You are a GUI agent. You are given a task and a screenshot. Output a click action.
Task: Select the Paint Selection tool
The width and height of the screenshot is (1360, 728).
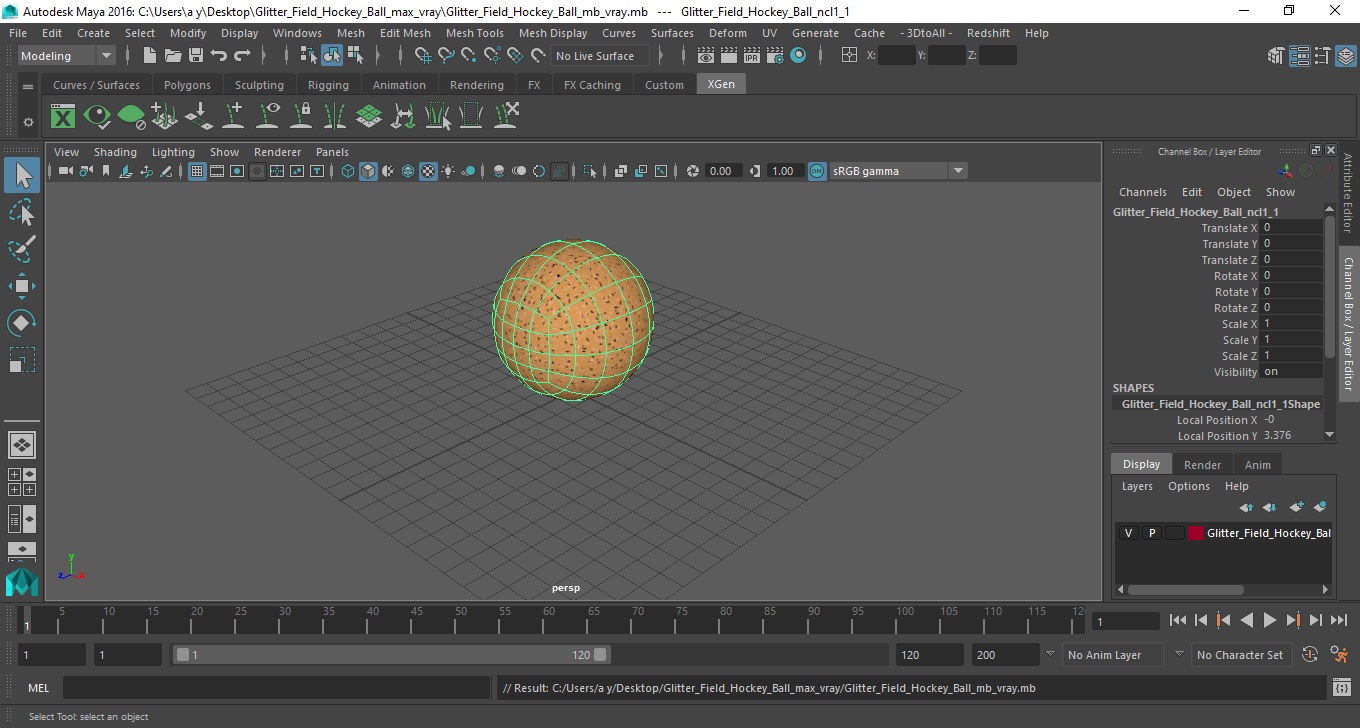tap(22, 249)
